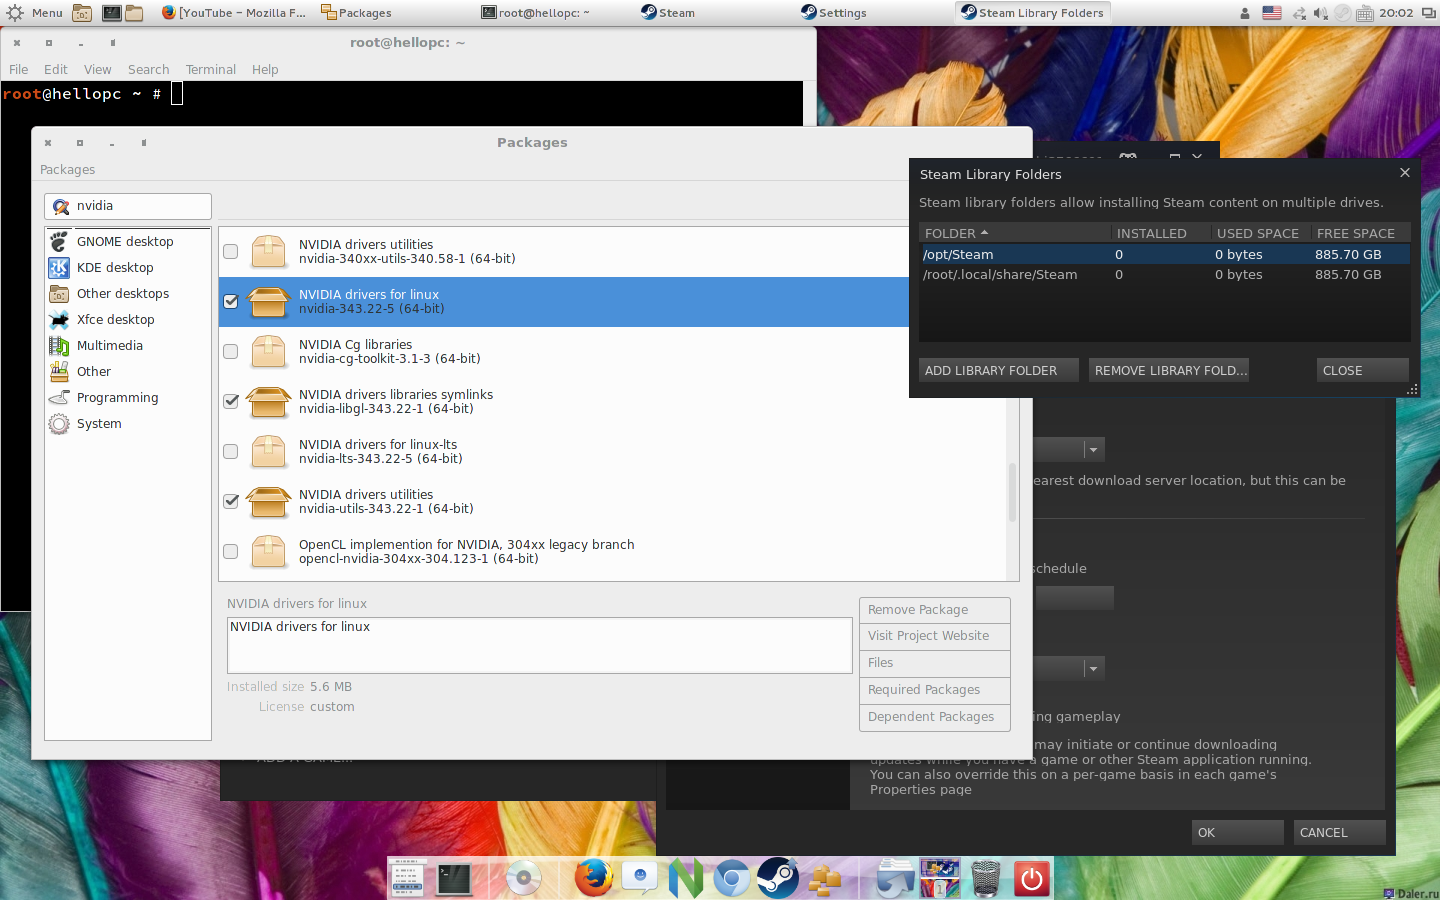Click Add Library Folder button
Image resolution: width=1440 pixels, height=900 pixels.
pyautogui.click(x=999, y=370)
